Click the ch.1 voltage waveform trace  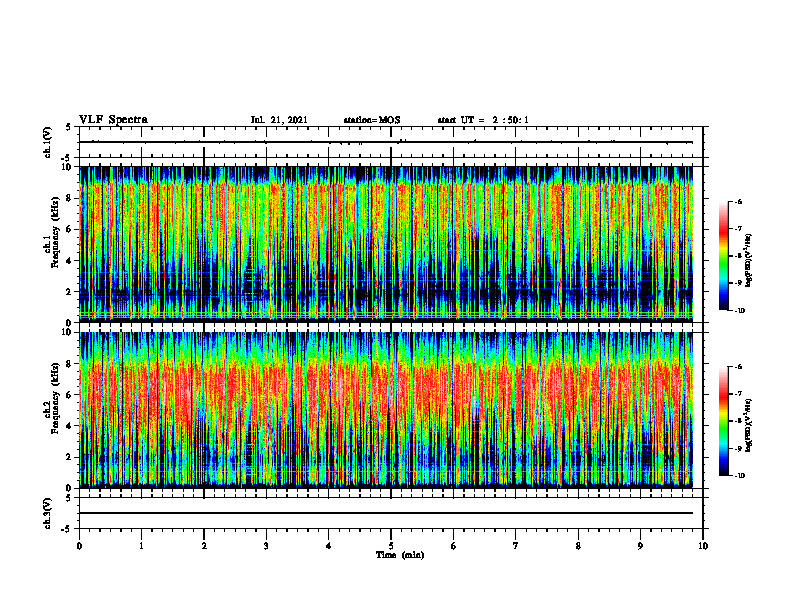point(386,142)
